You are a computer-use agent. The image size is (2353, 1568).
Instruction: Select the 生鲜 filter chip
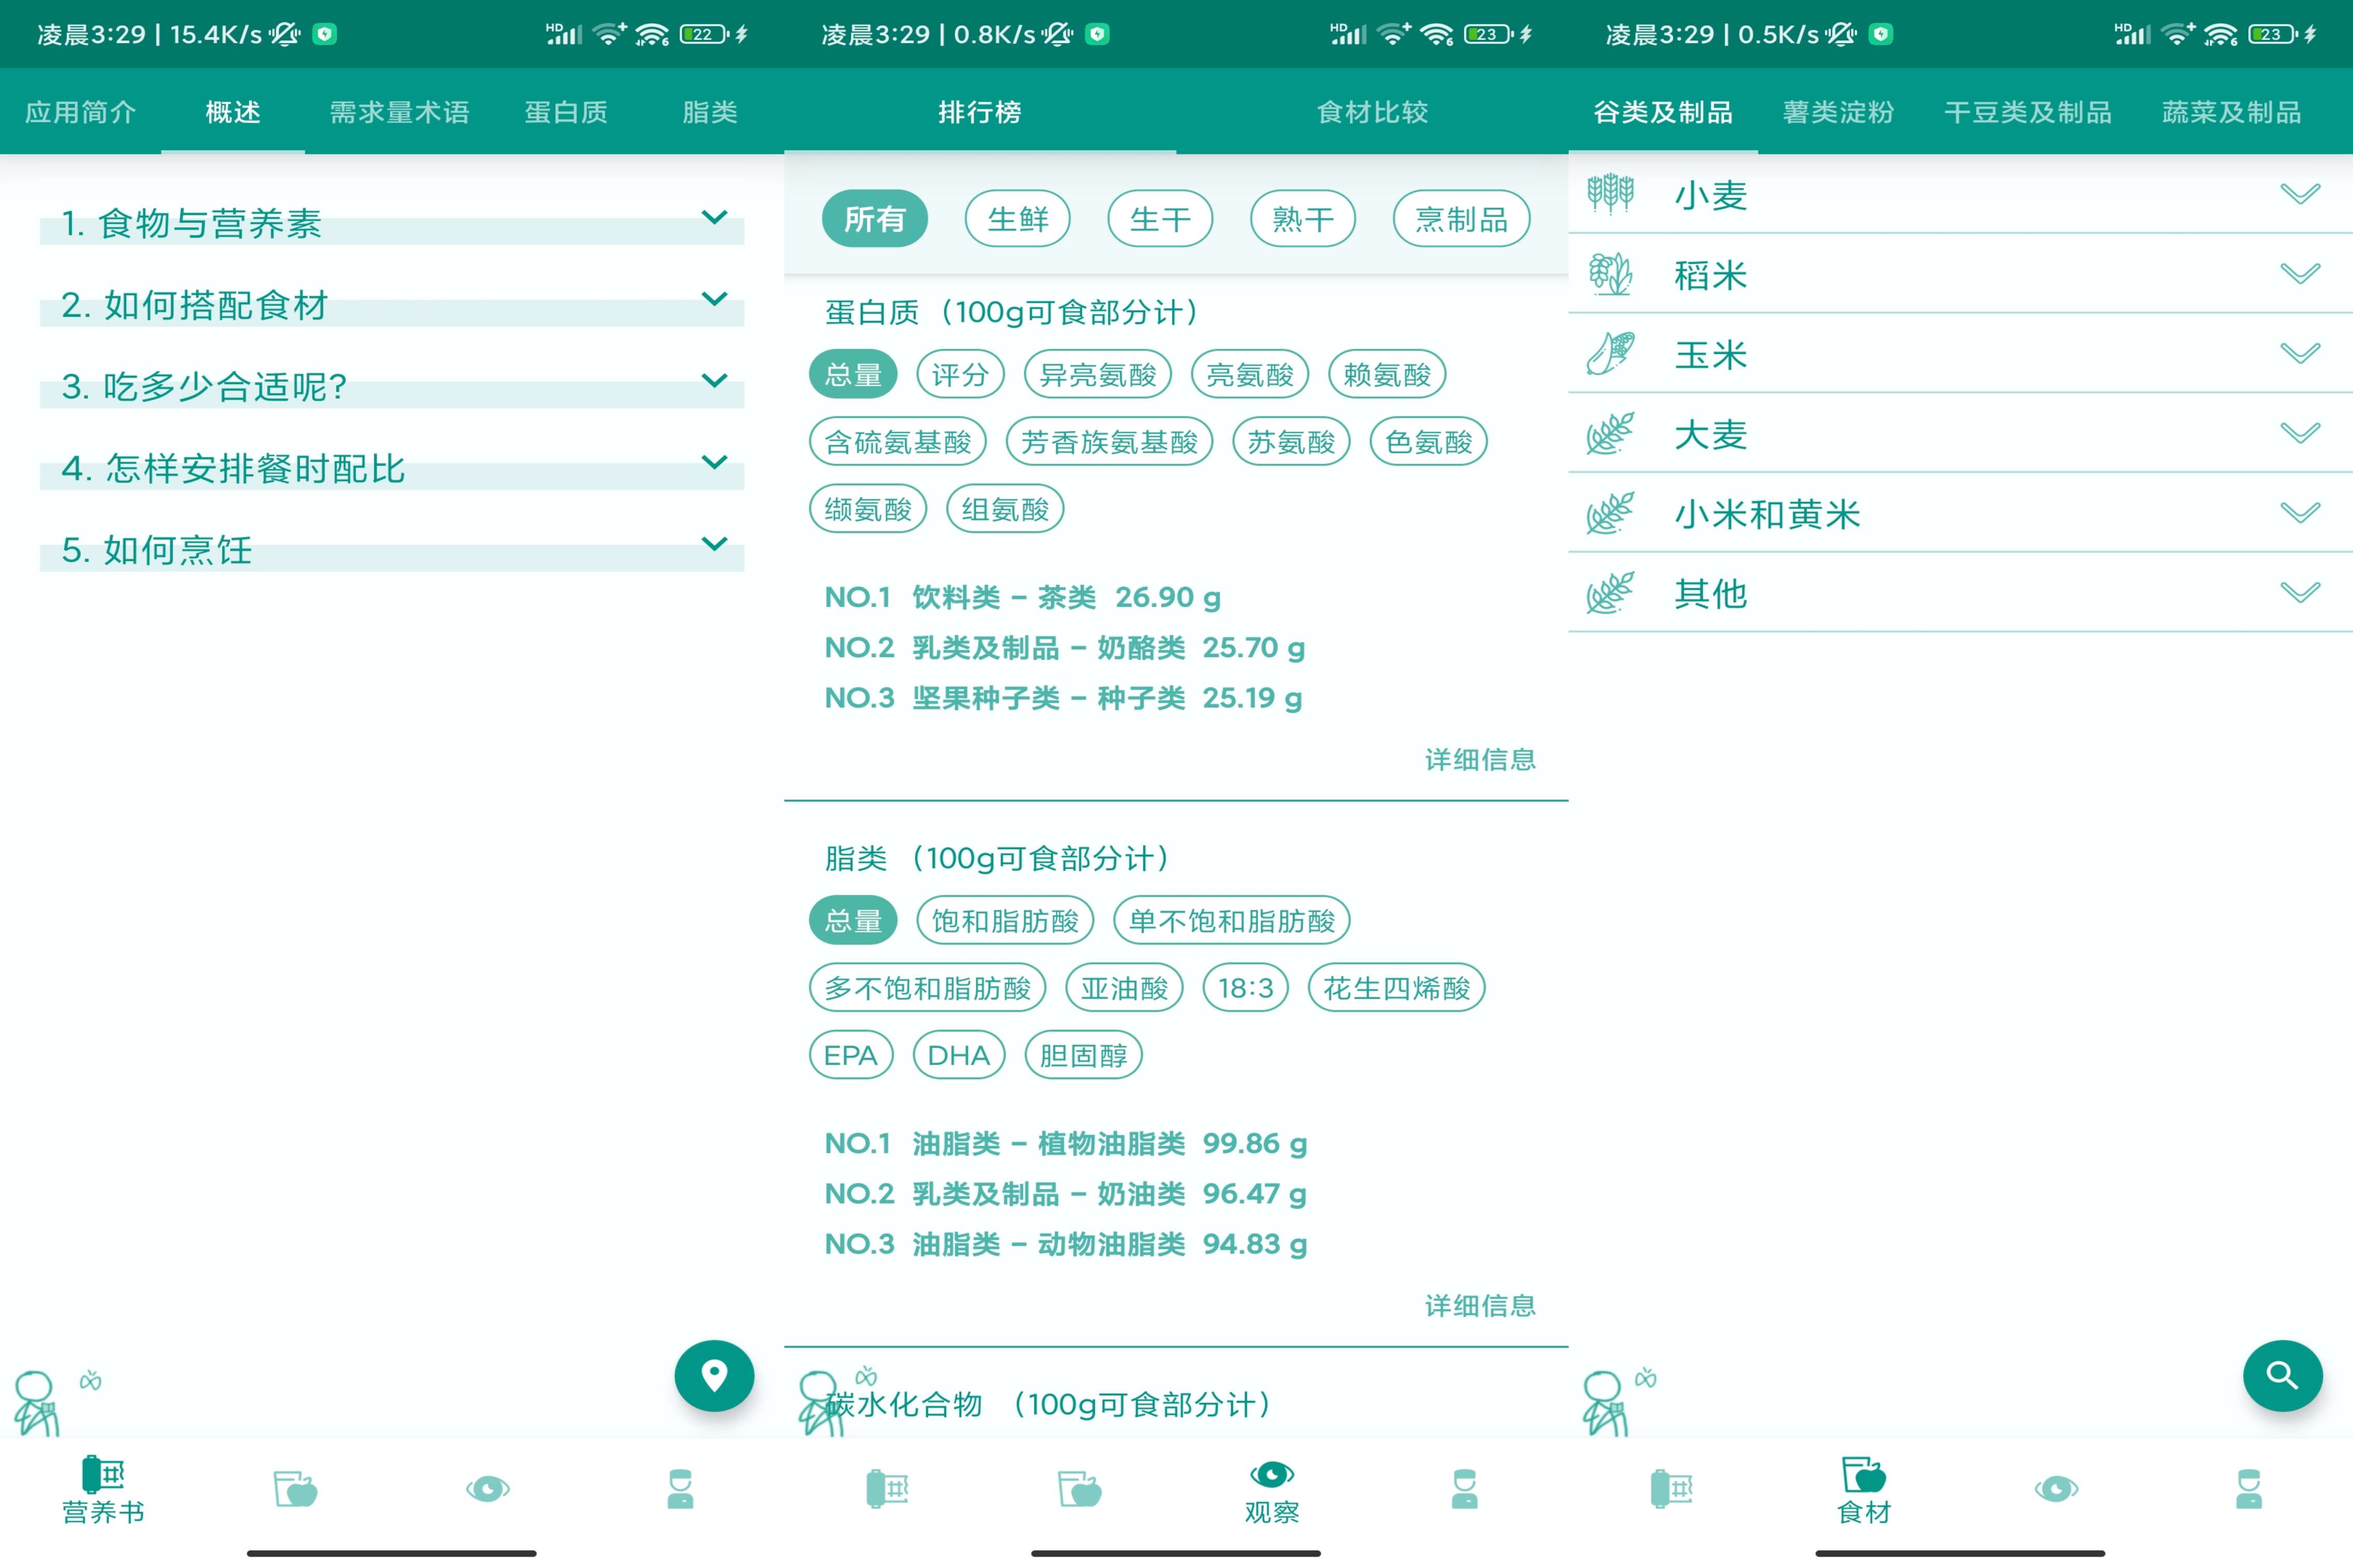point(1018,219)
